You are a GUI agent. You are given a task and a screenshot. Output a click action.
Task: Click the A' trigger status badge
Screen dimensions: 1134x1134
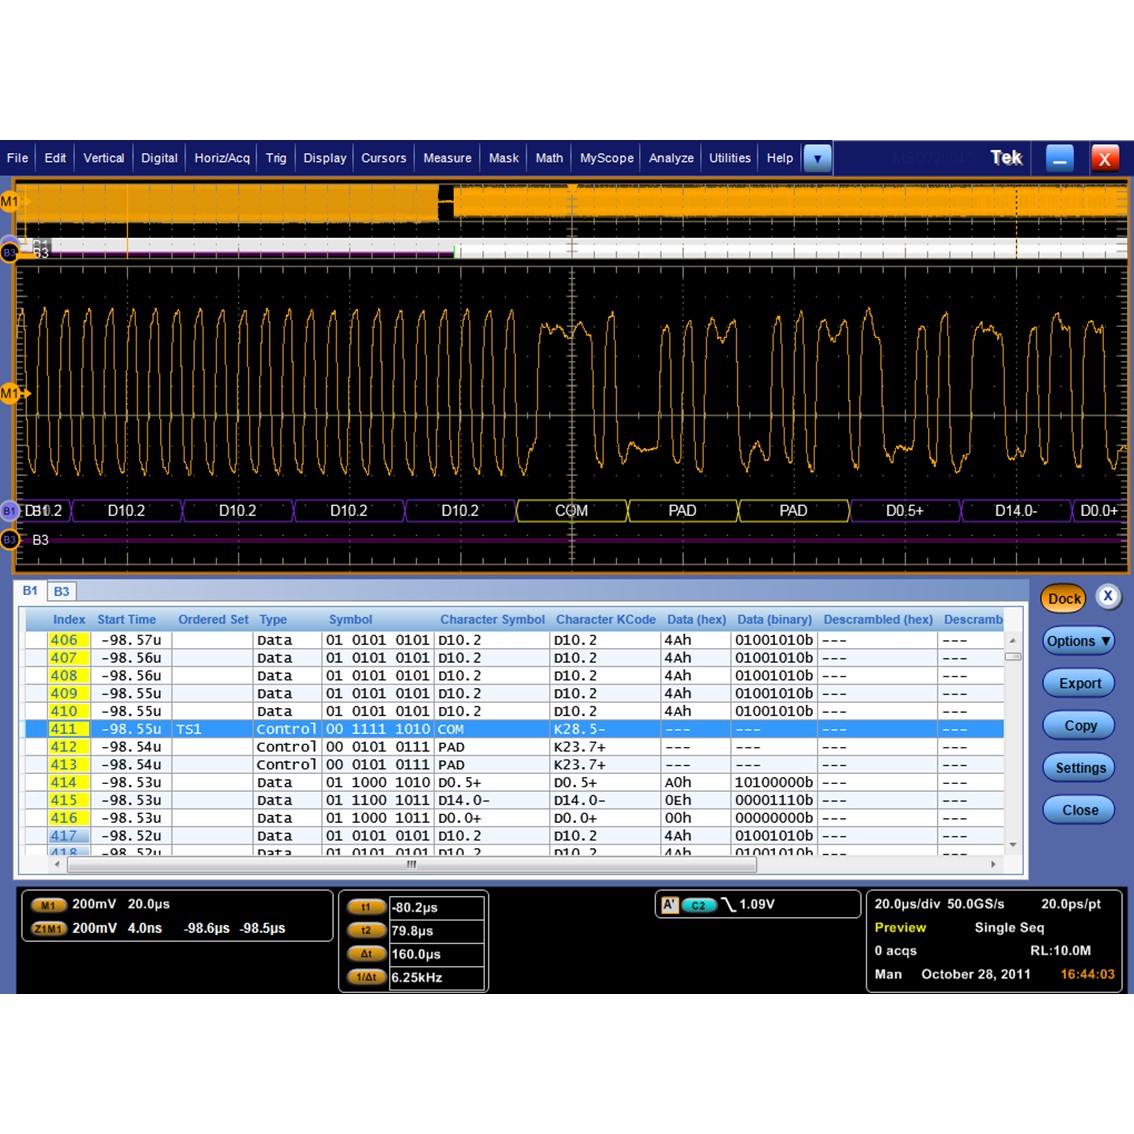click(671, 904)
